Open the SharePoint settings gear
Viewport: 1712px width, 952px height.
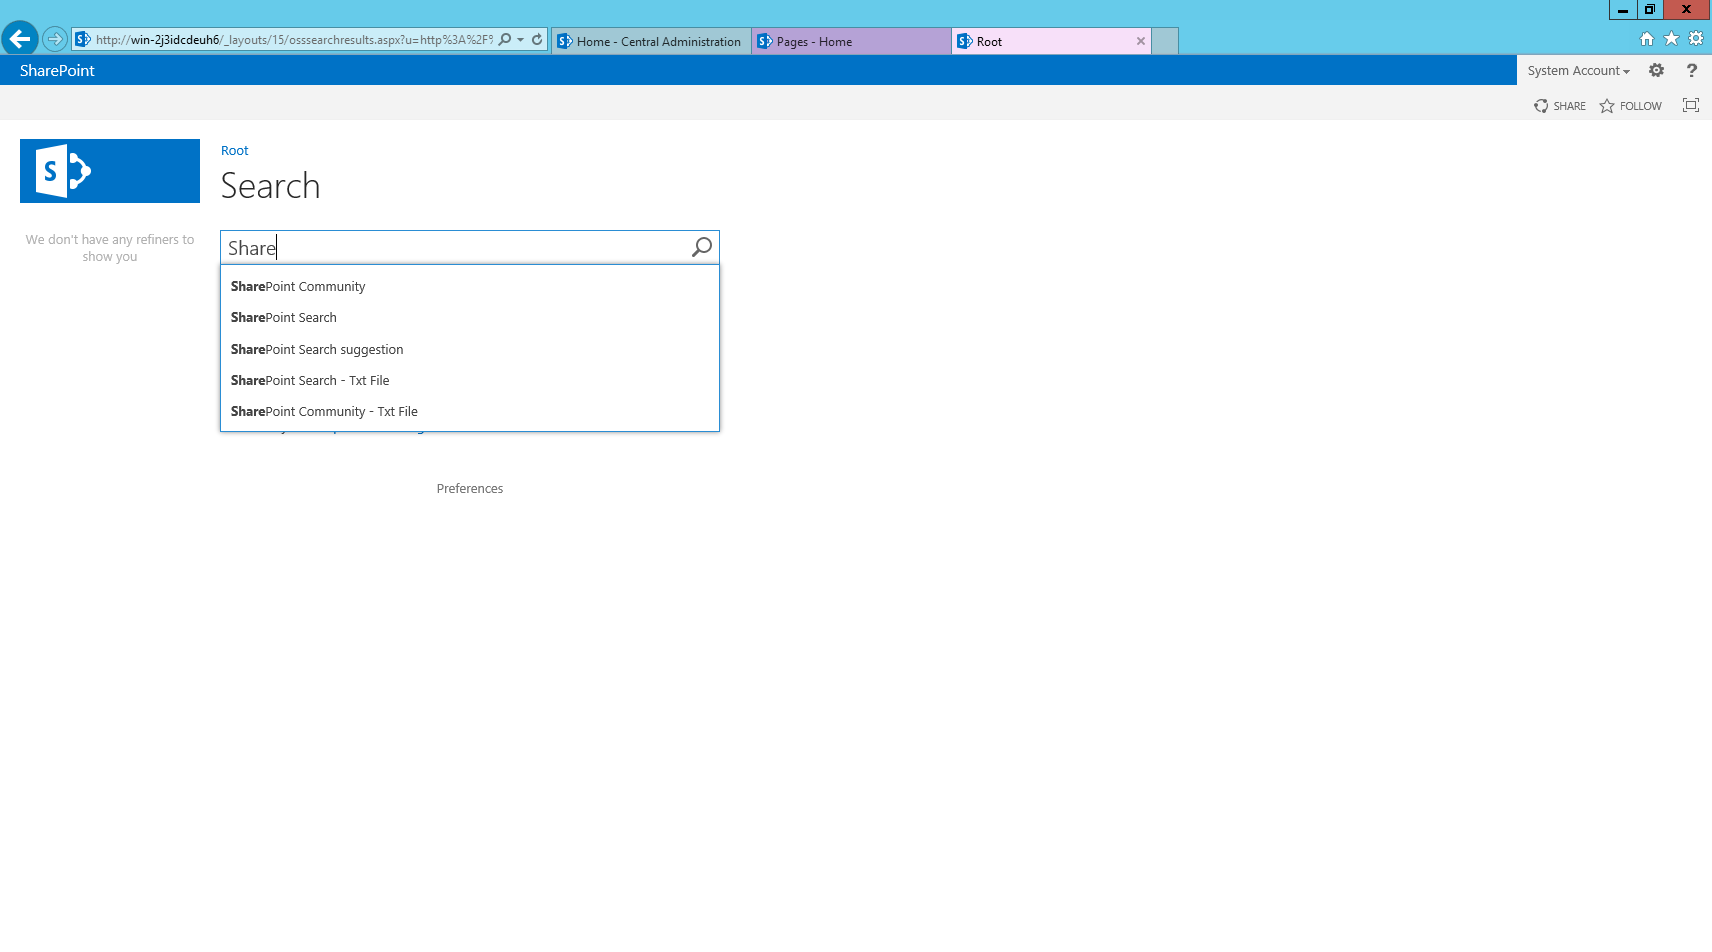pos(1656,70)
